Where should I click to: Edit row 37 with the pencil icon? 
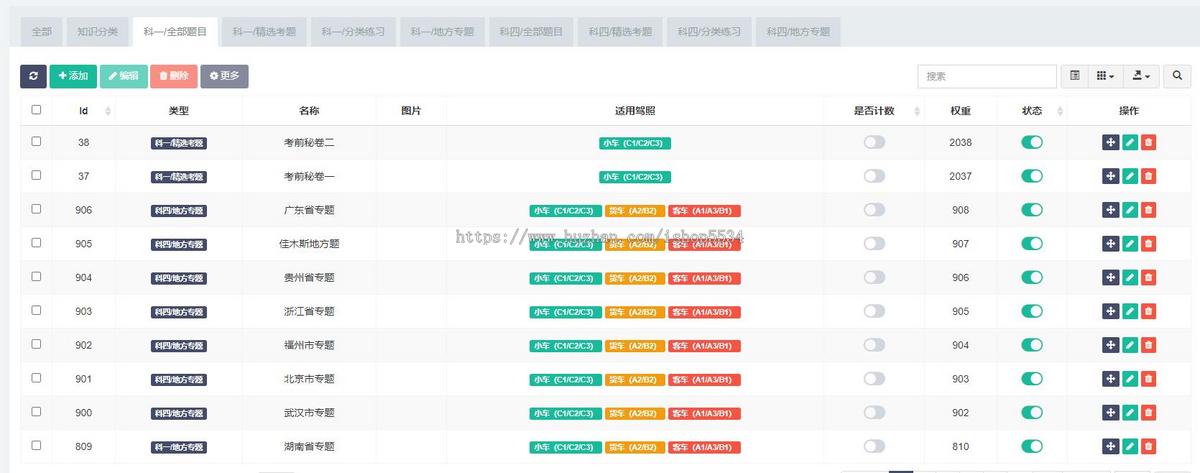tap(1129, 177)
